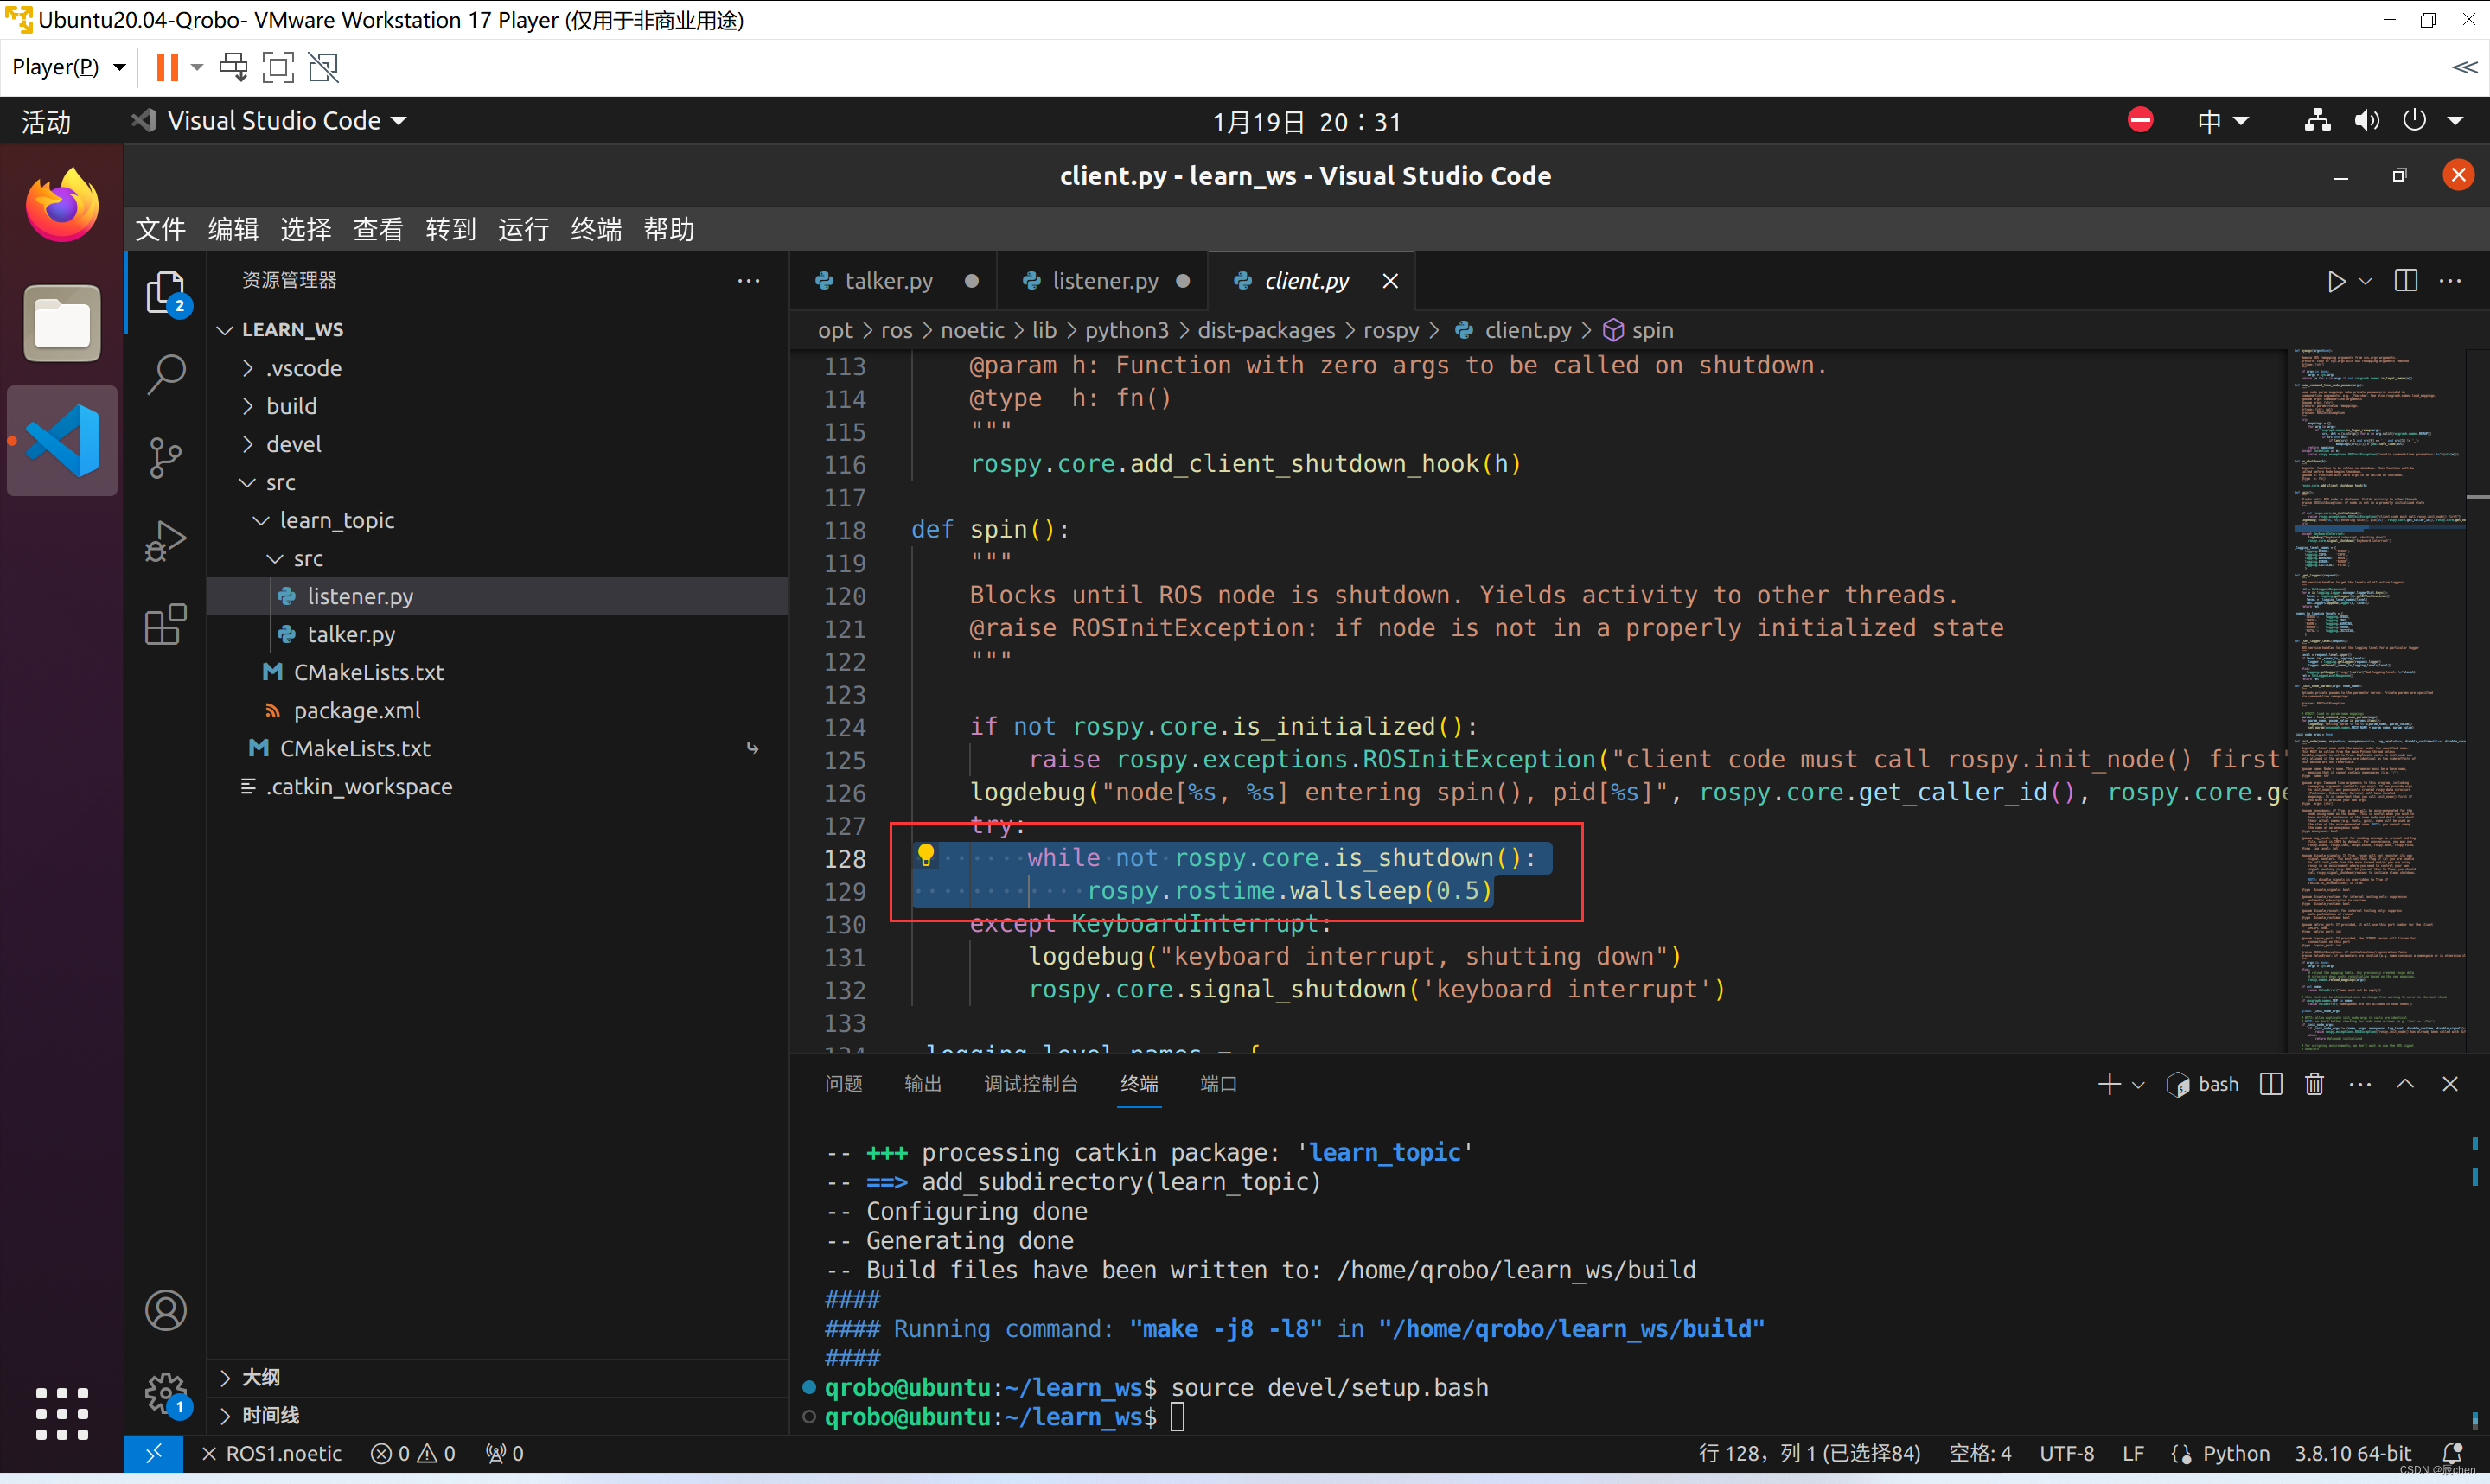Open the run button dropdown arrow
The image size is (2490, 1484).
tap(2365, 281)
